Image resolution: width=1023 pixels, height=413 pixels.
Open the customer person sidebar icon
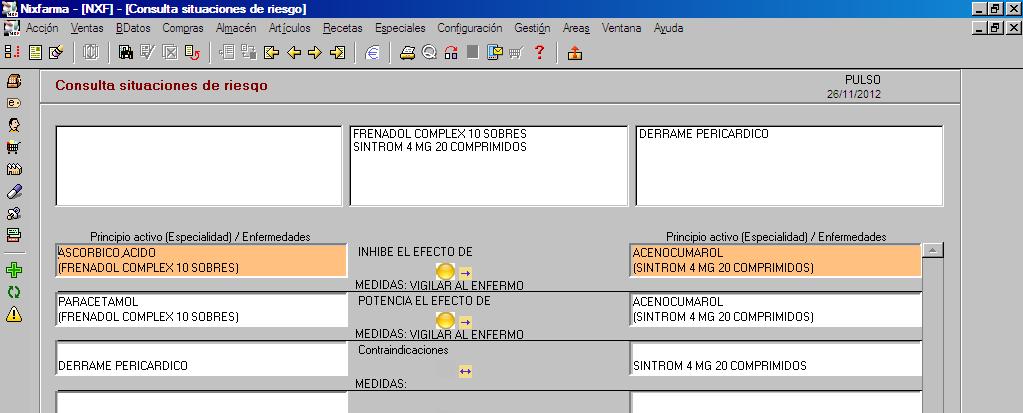[14, 125]
